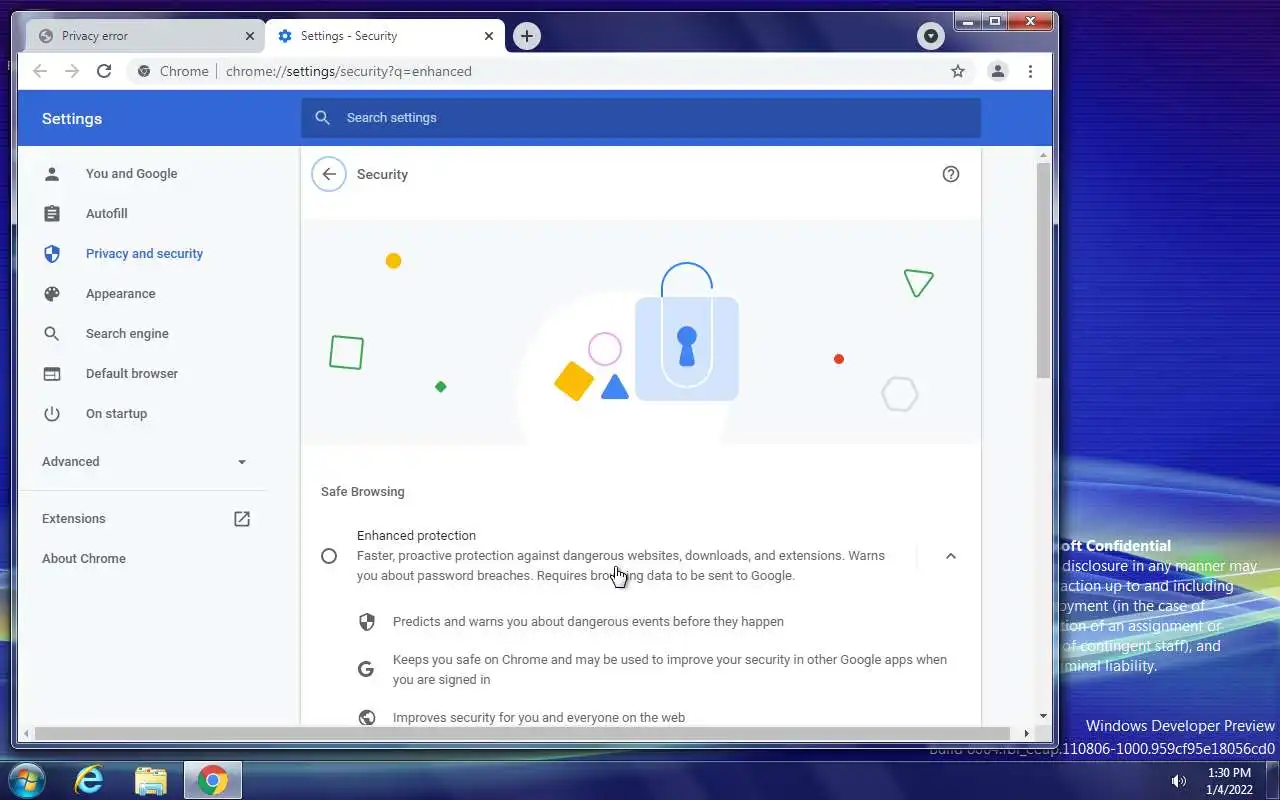Screen dimensions: 1280x800
Task: Click the volume speaker tray icon
Action: point(1179,781)
